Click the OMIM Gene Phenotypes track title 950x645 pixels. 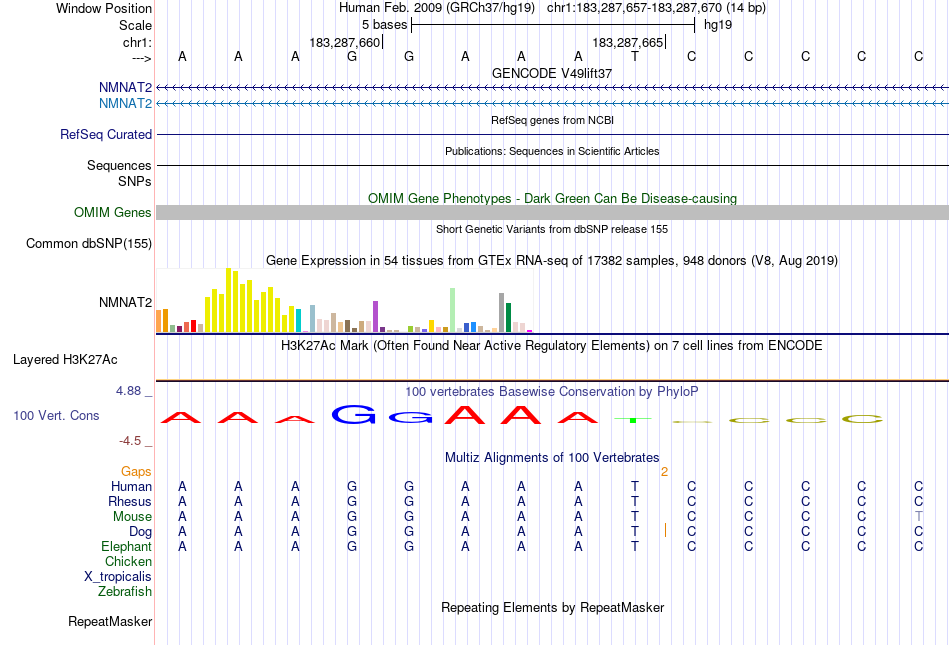click(x=553, y=199)
